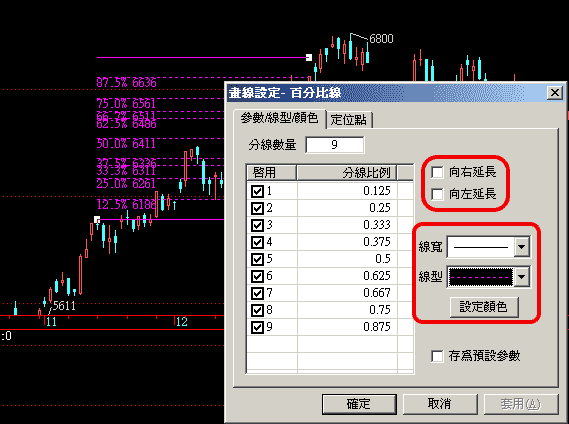Open color picker via 設定顏色
The width and height of the screenshot is (569, 424).
pos(484,307)
